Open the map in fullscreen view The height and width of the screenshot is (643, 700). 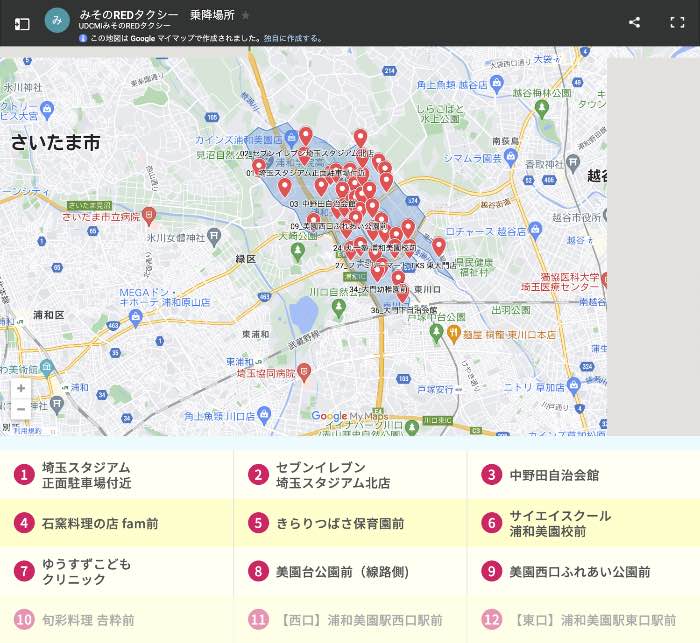[677, 22]
